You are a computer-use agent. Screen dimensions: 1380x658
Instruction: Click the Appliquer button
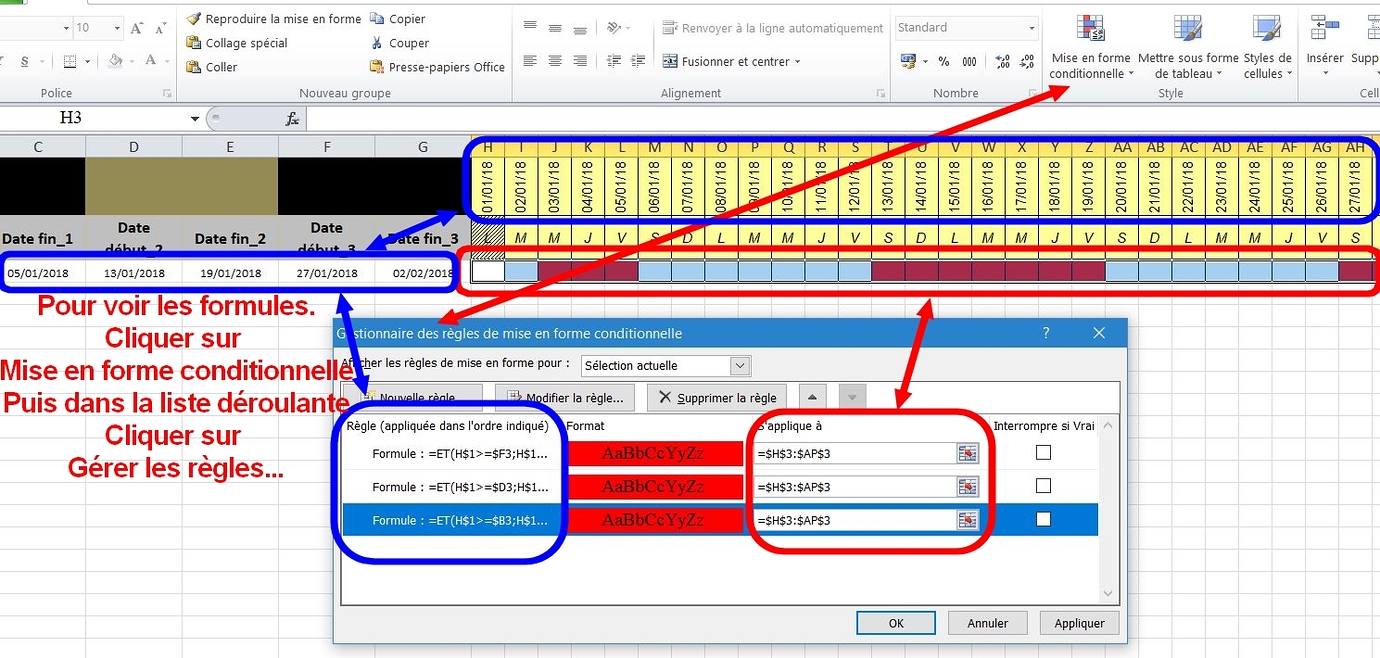click(1079, 622)
